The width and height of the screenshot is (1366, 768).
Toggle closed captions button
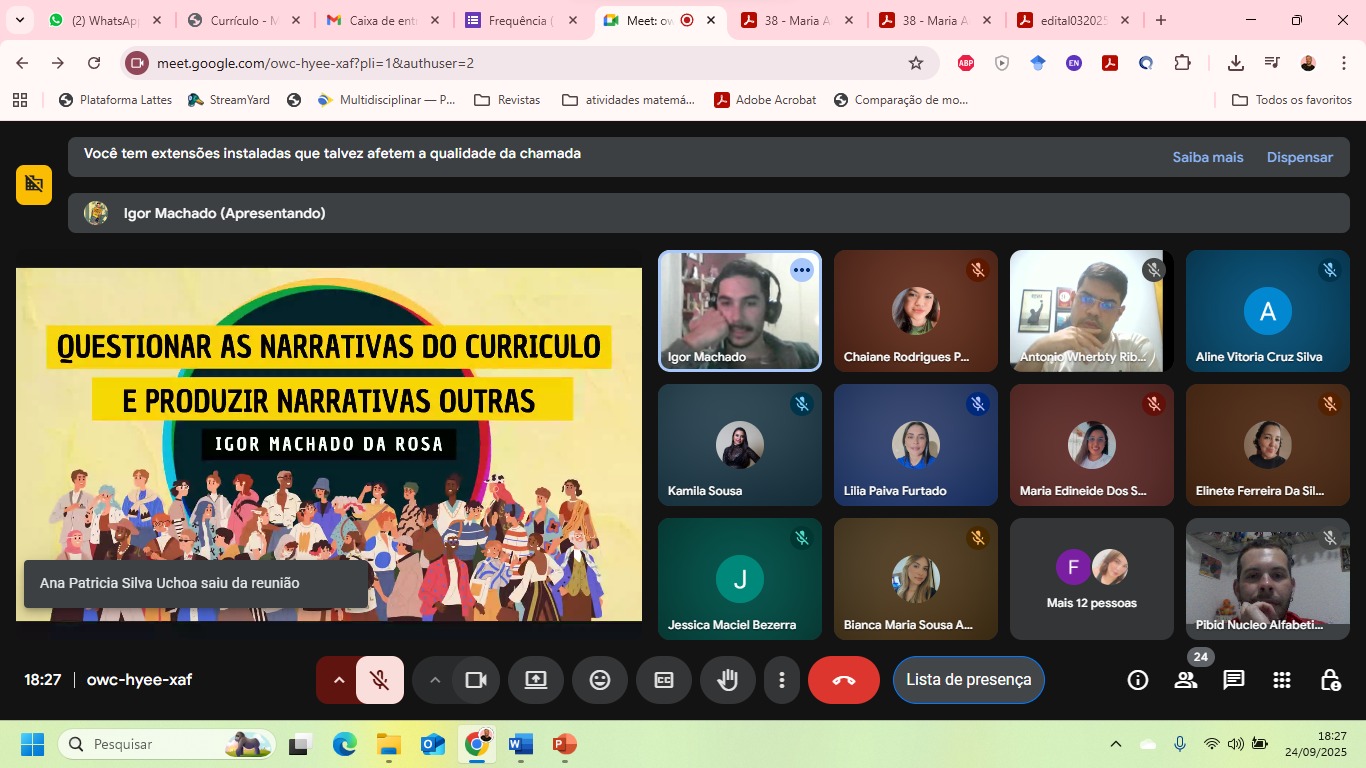(663, 680)
